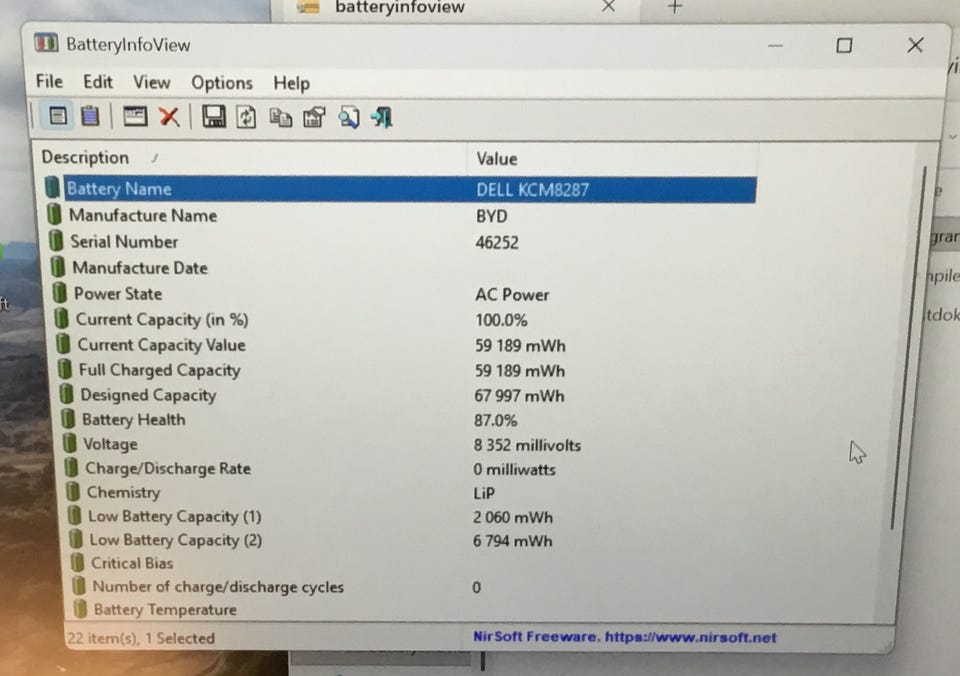Click the battery icon next to Battery Temperature

[x=80, y=609]
